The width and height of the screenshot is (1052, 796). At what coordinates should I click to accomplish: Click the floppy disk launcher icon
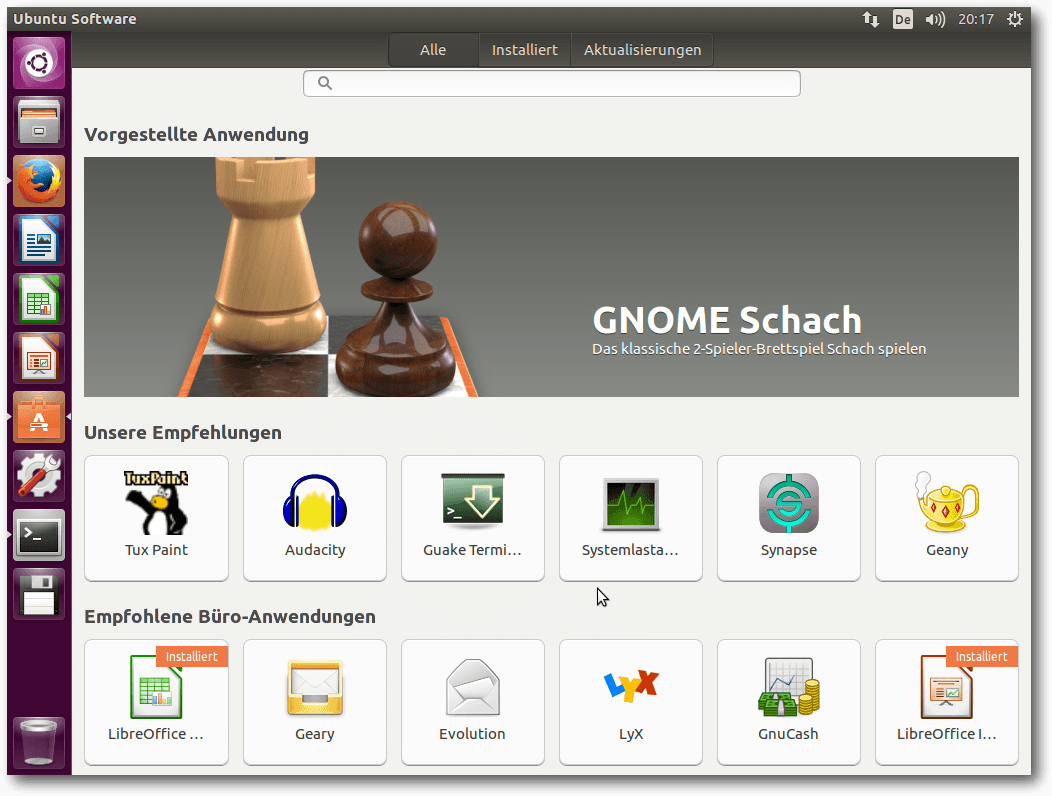point(39,595)
